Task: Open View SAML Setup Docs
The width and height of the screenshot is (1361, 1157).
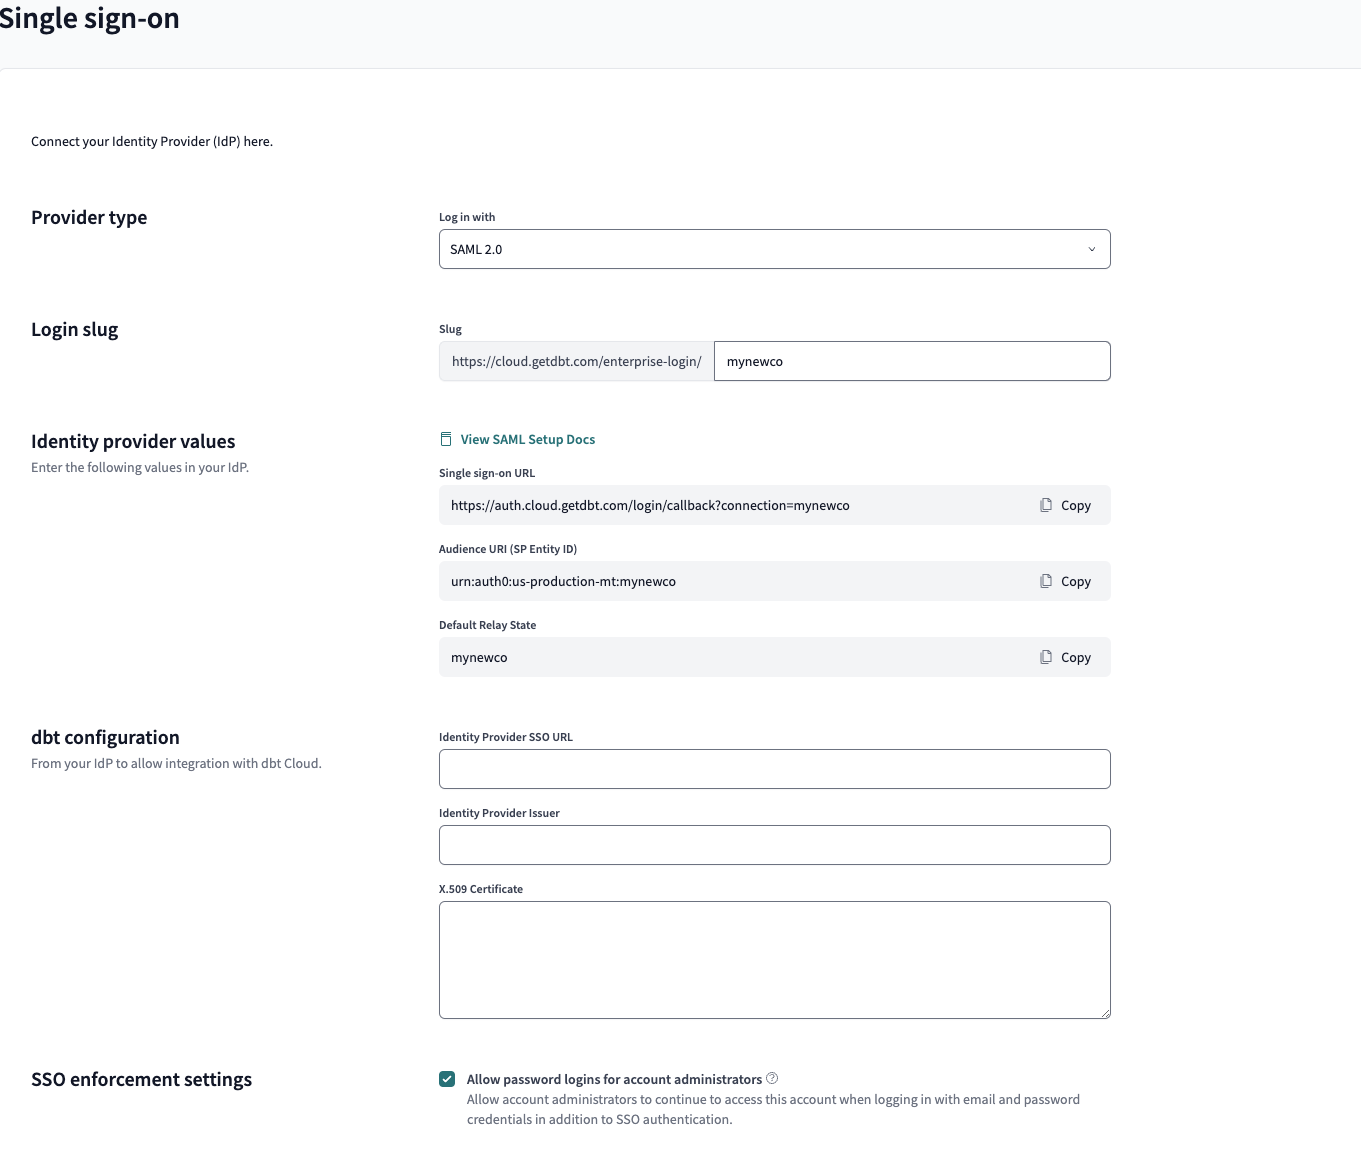Action: point(528,438)
